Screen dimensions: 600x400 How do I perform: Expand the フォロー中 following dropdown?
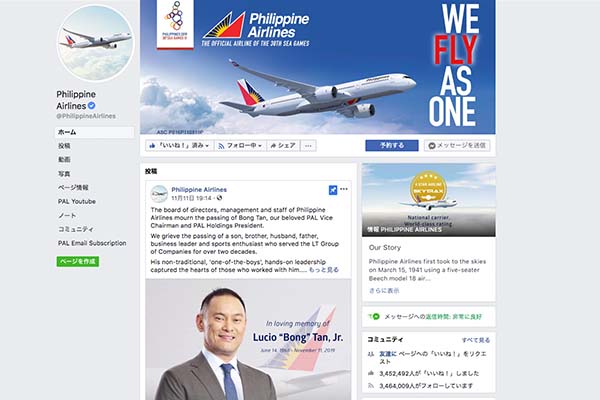(240, 145)
